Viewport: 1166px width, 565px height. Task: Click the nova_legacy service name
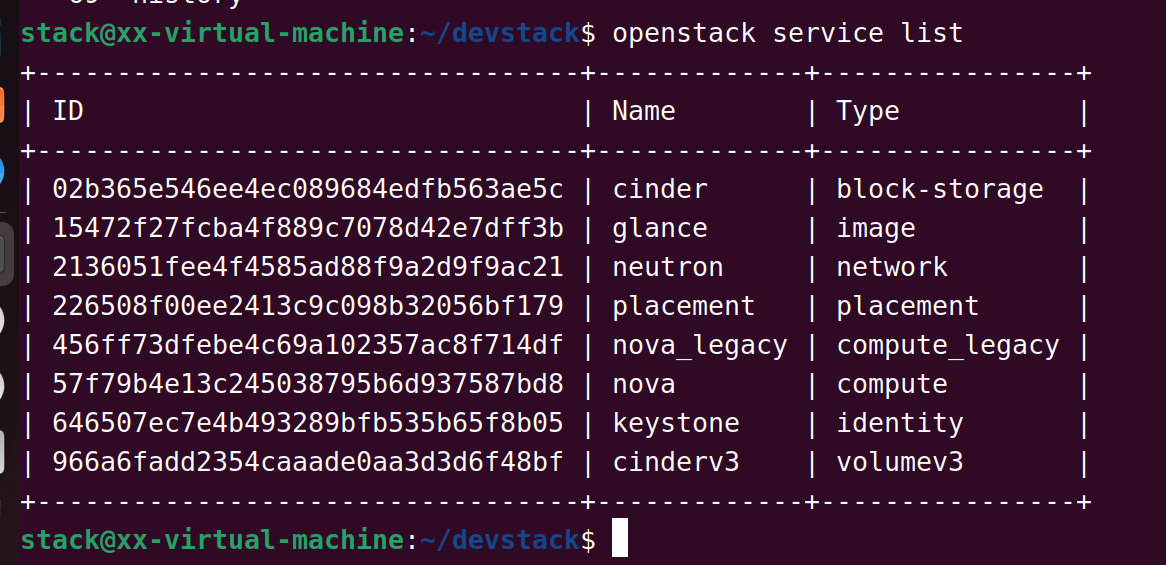[x=699, y=345]
